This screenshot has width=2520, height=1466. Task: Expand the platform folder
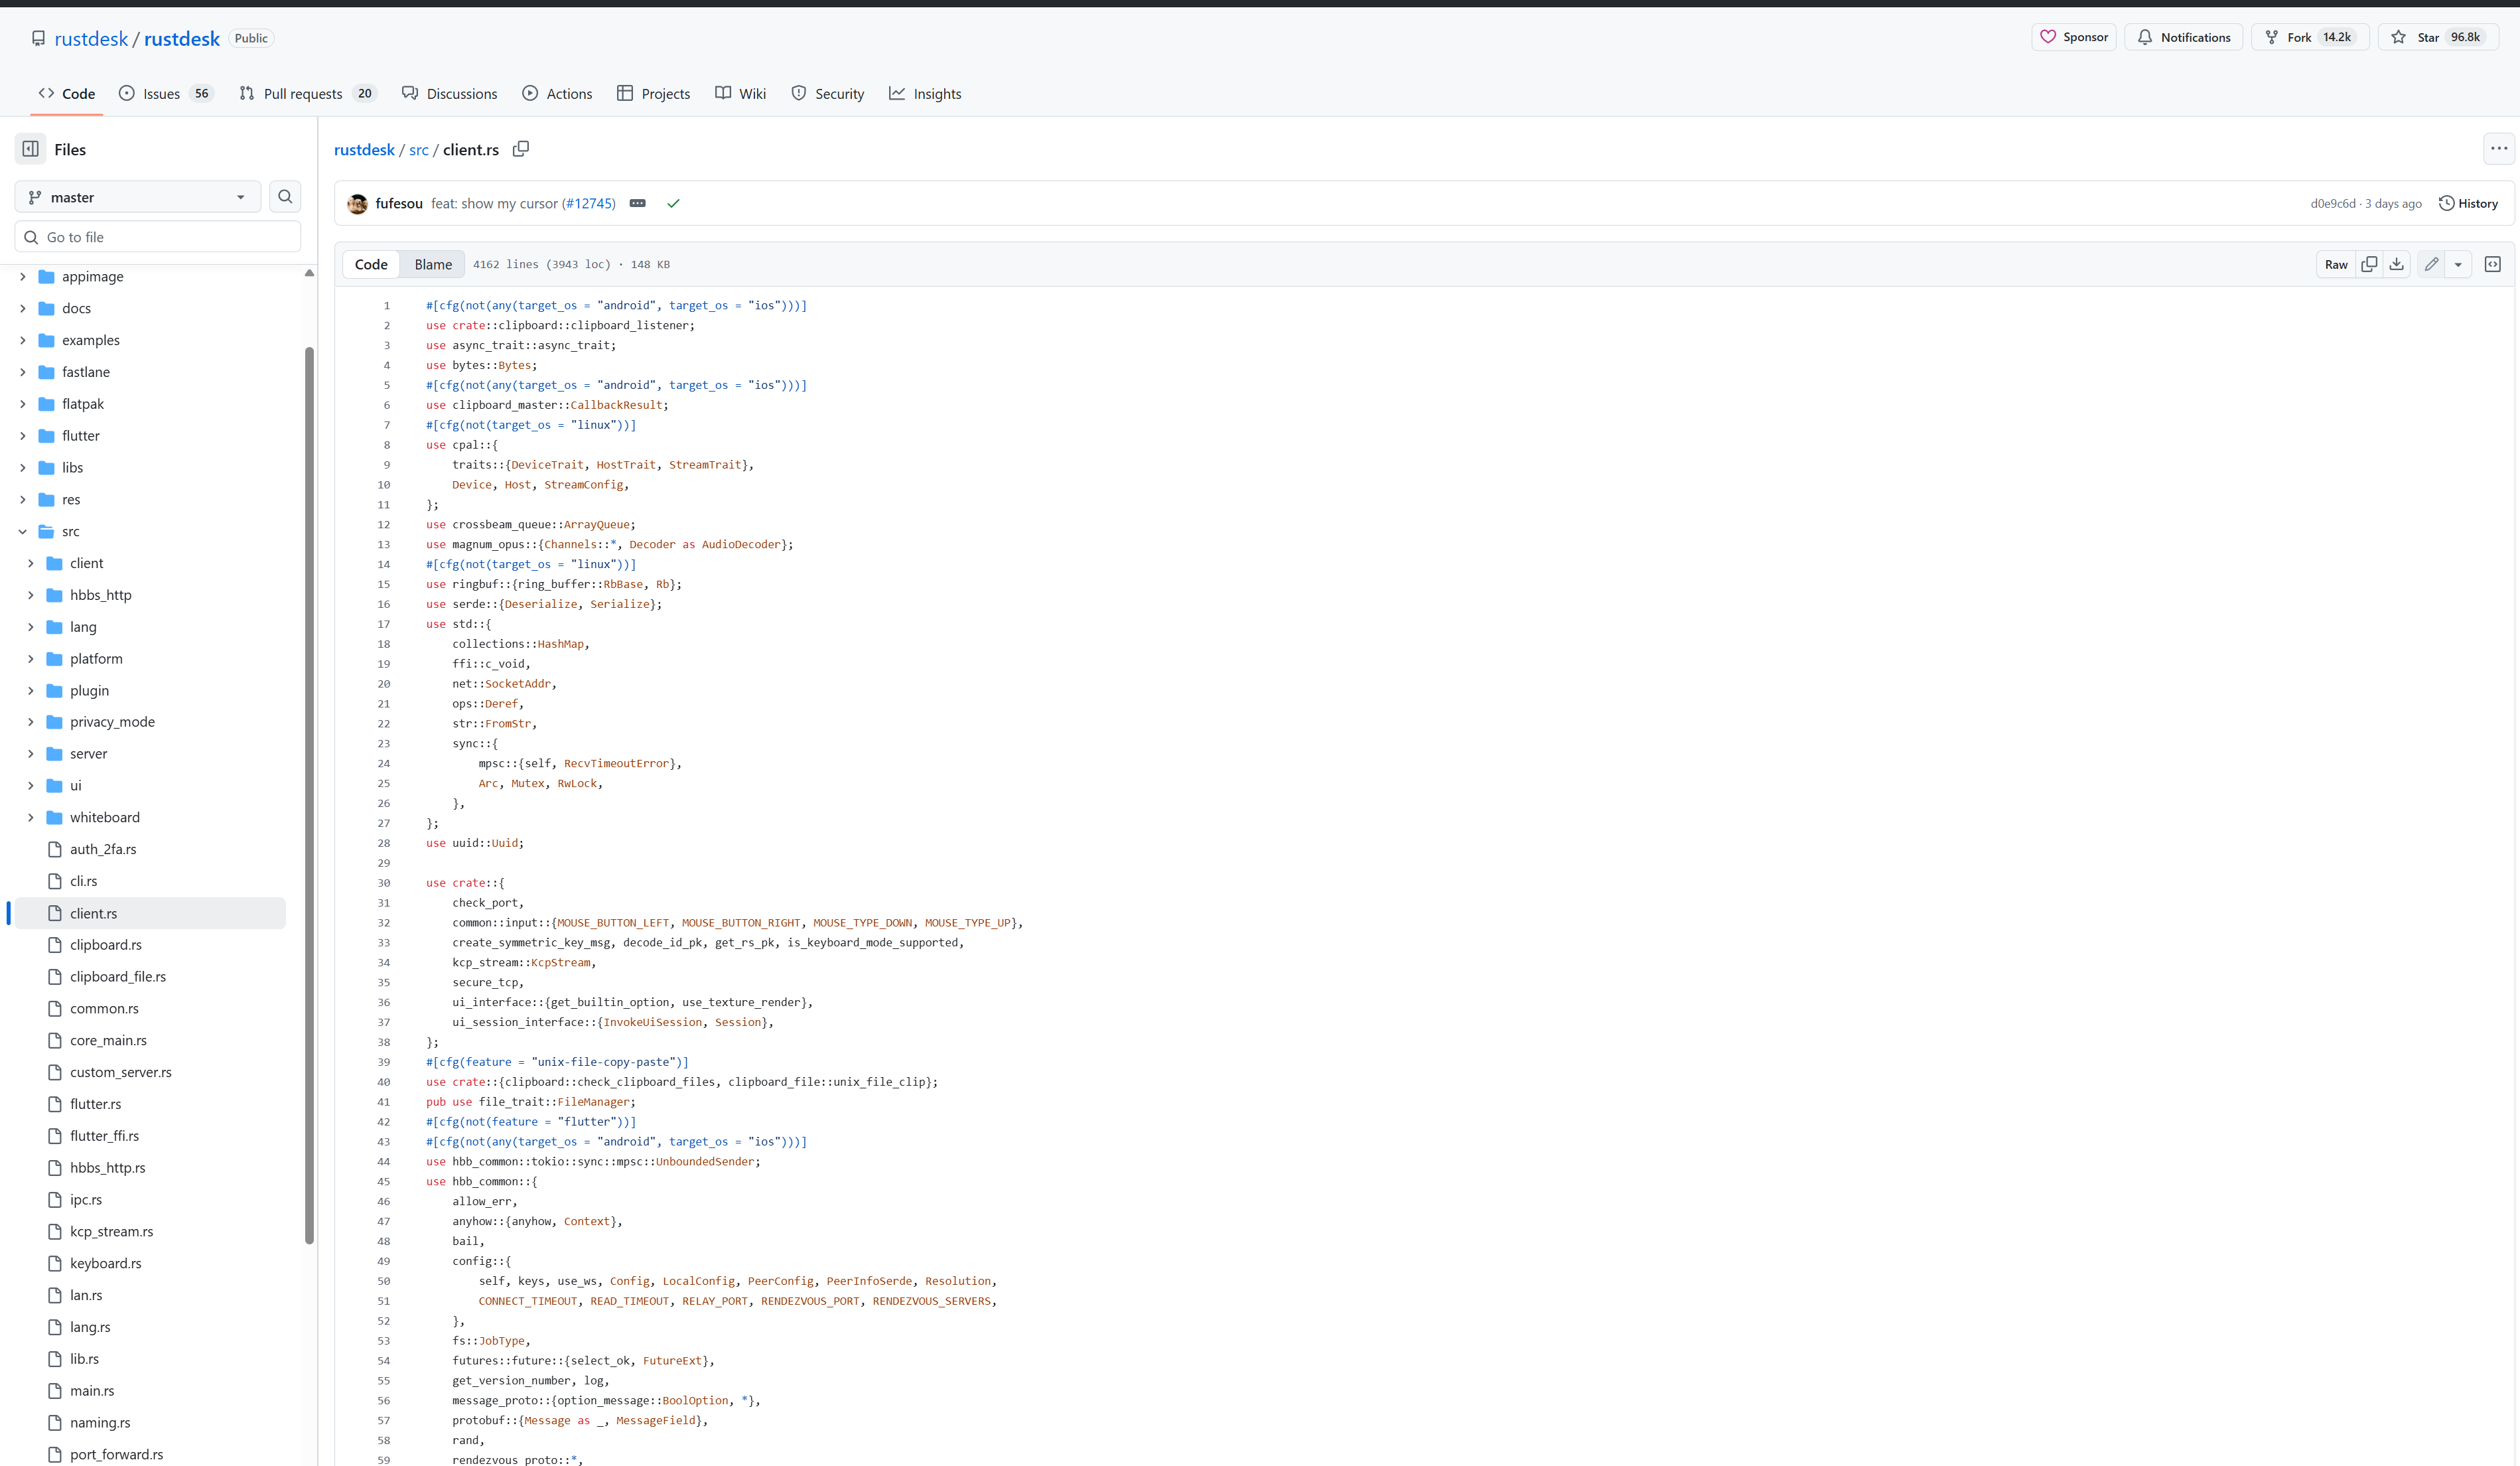[30, 659]
